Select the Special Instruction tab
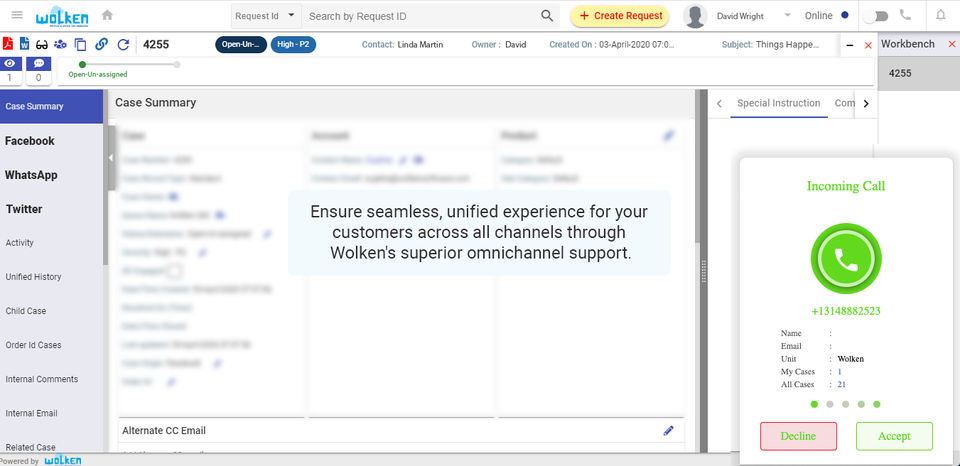The height and width of the screenshot is (466, 960). point(778,103)
